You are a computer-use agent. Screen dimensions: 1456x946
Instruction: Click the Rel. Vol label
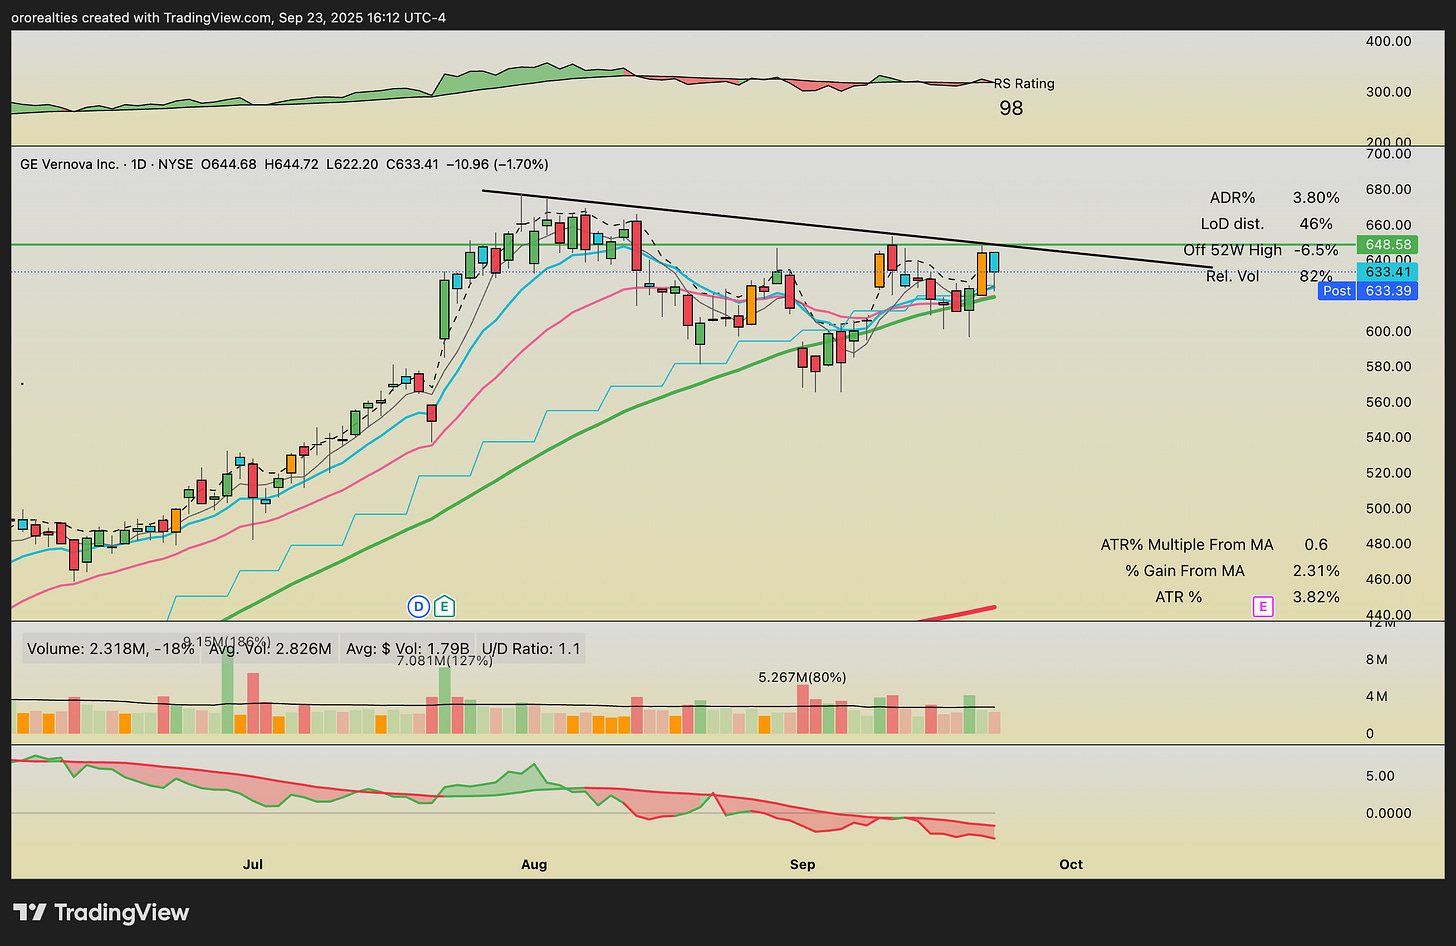(x=1232, y=276)
